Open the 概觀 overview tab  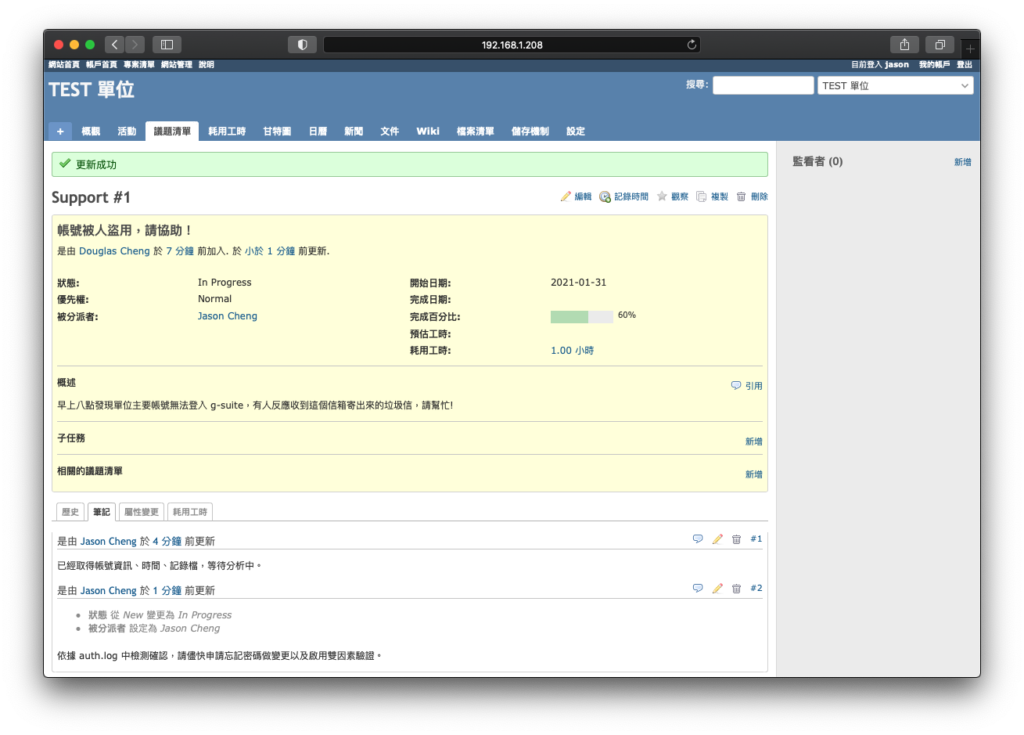click(91, 131)
